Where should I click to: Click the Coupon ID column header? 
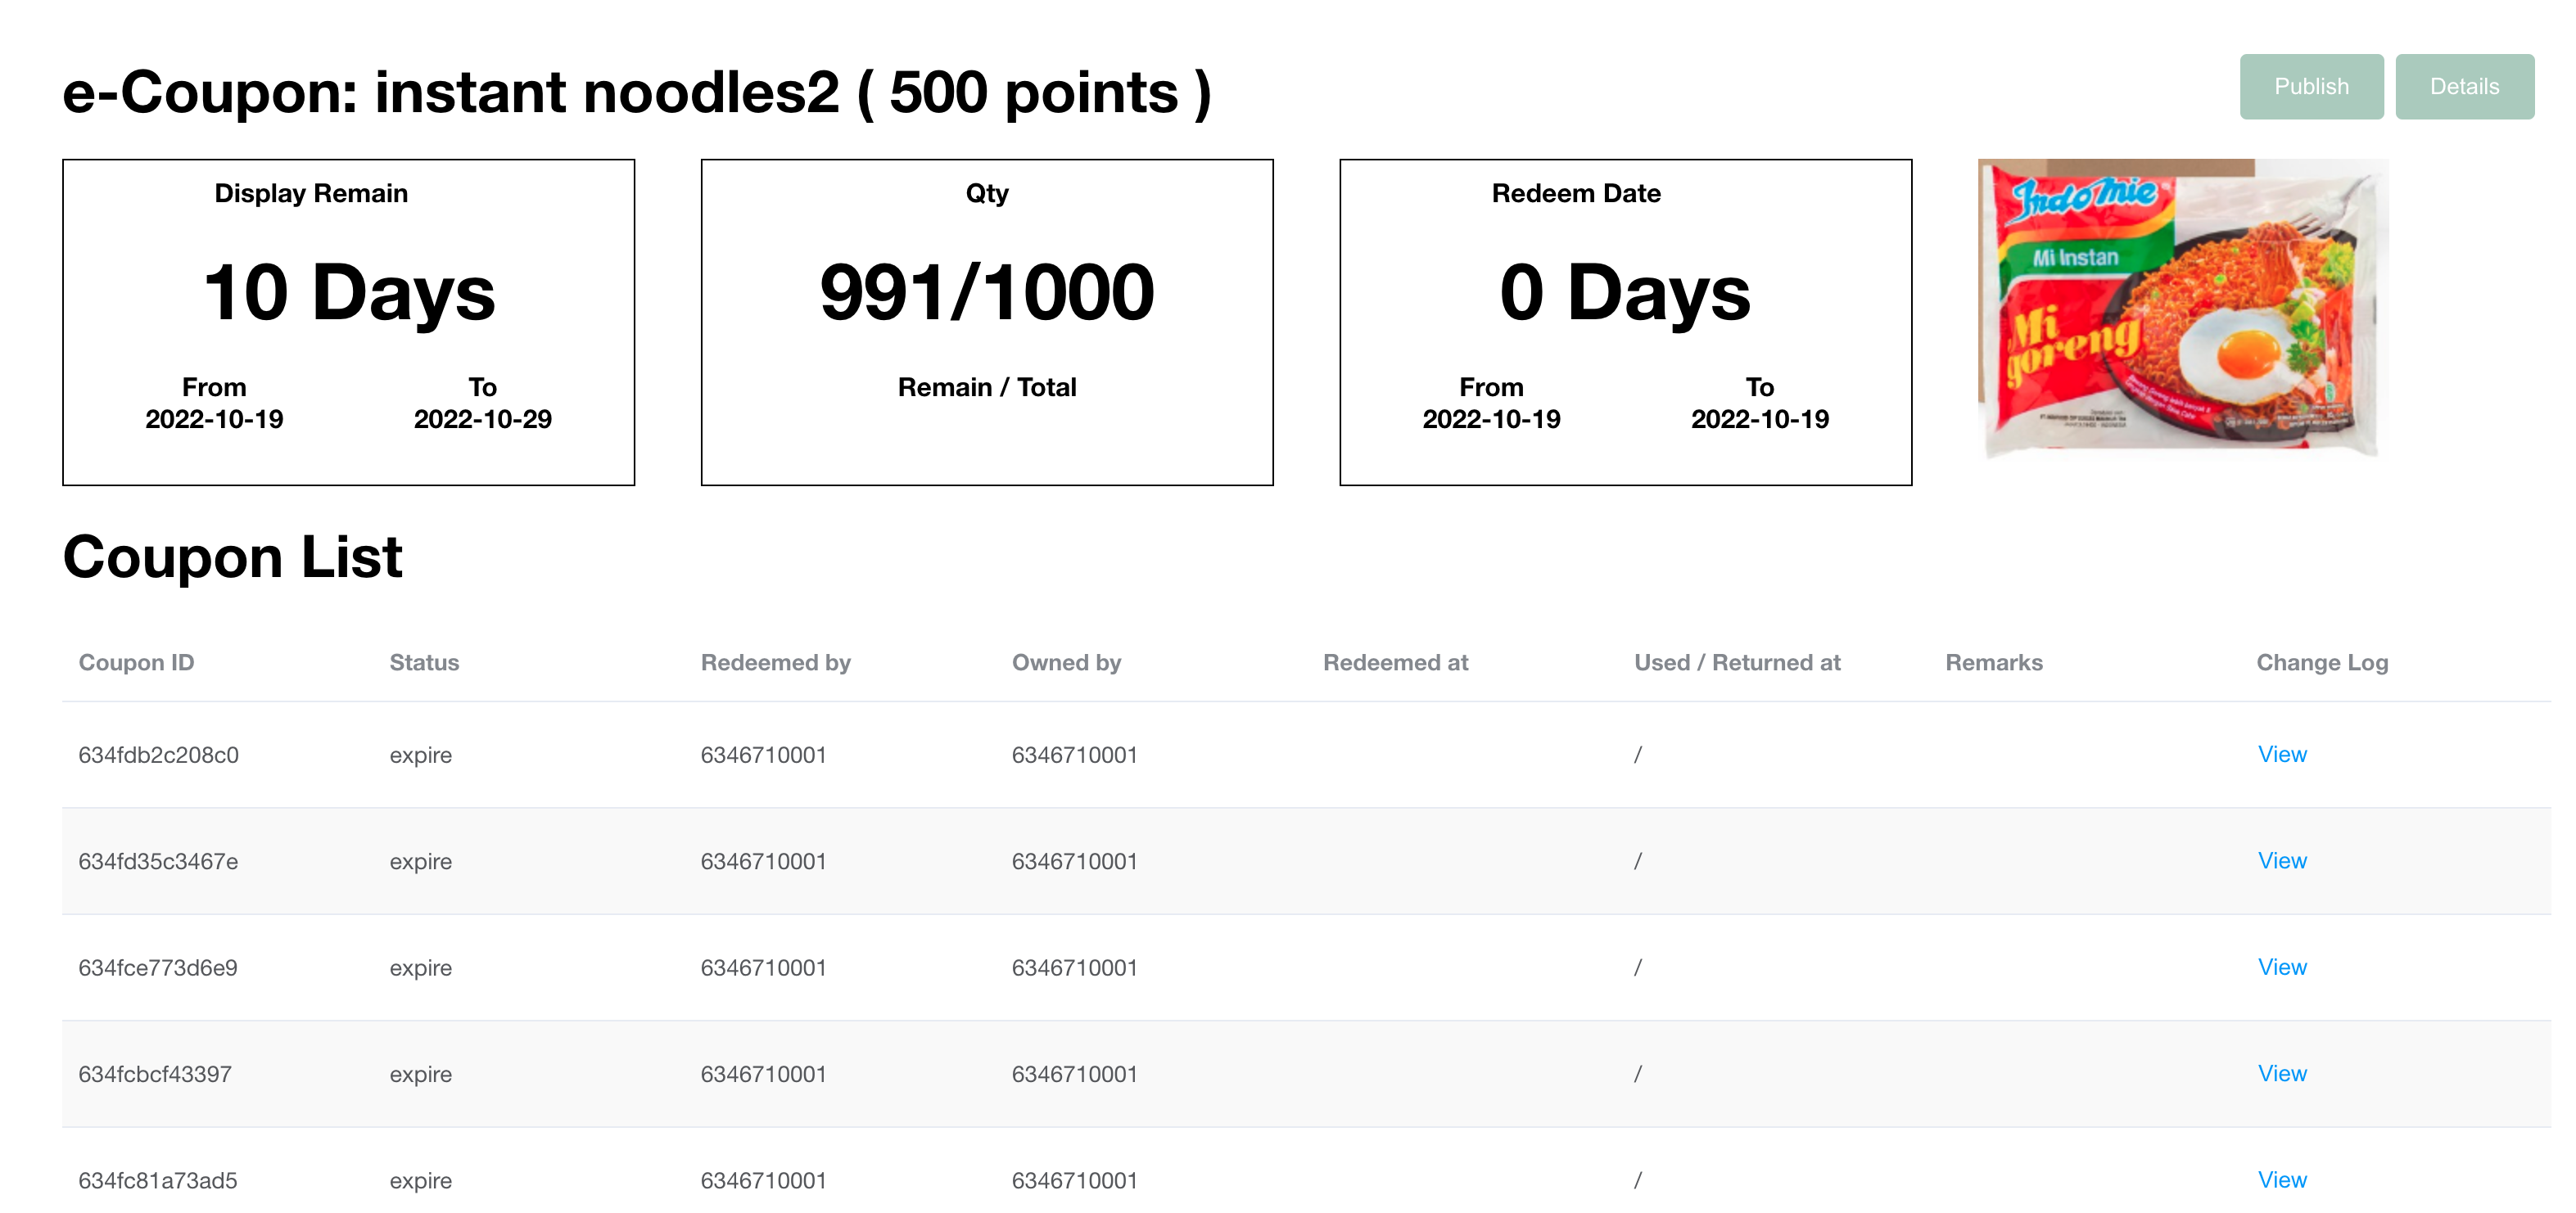tap(136, 662)
